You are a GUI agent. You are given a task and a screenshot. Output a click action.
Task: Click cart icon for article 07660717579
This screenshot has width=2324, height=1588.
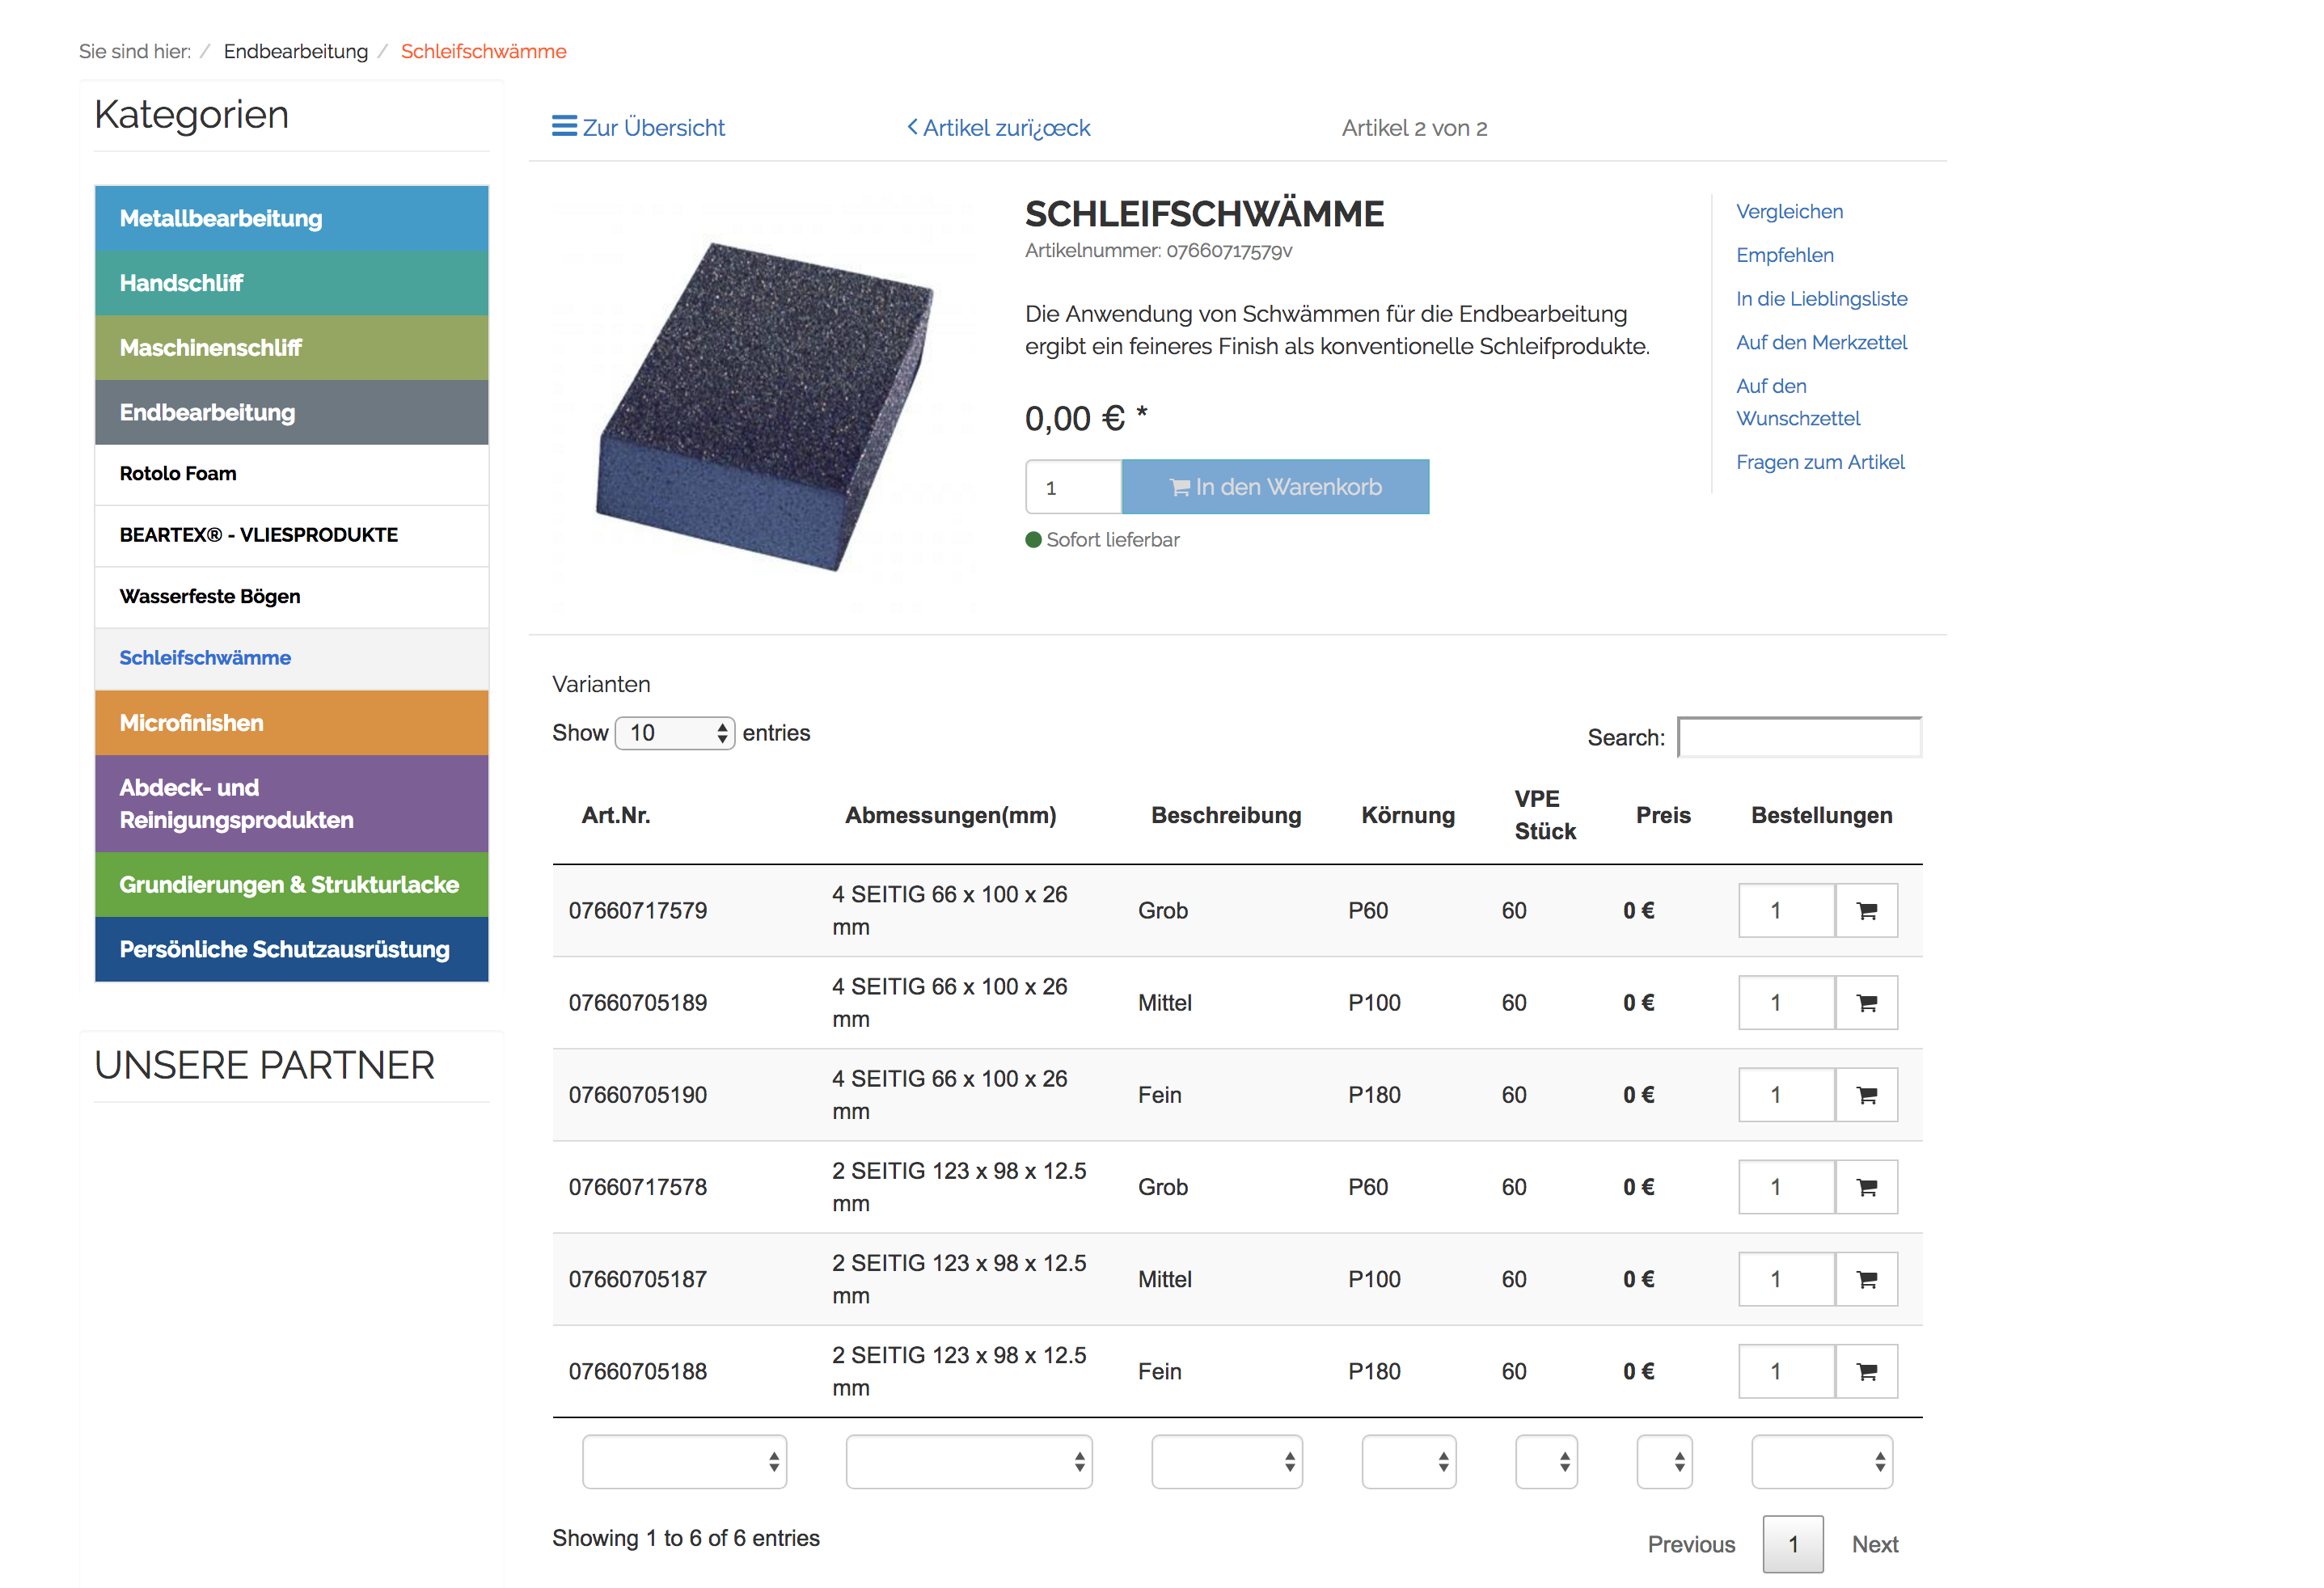coord(1866,911)
